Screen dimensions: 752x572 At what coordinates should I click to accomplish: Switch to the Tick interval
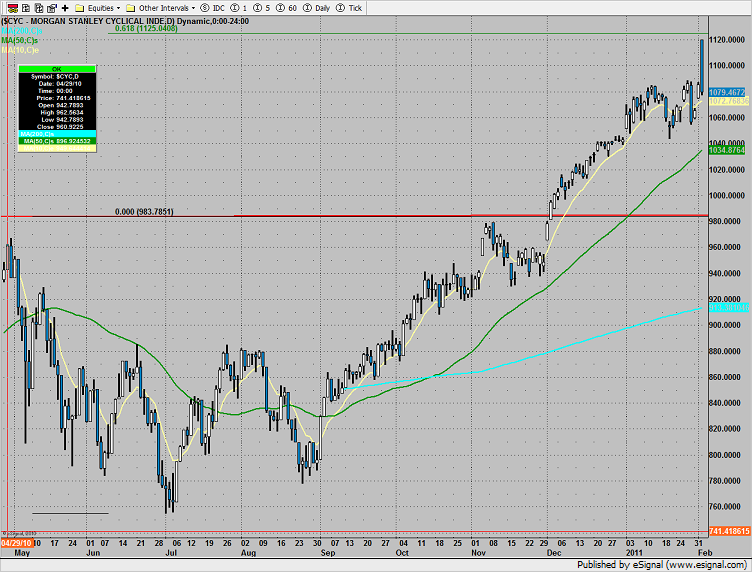349,8
